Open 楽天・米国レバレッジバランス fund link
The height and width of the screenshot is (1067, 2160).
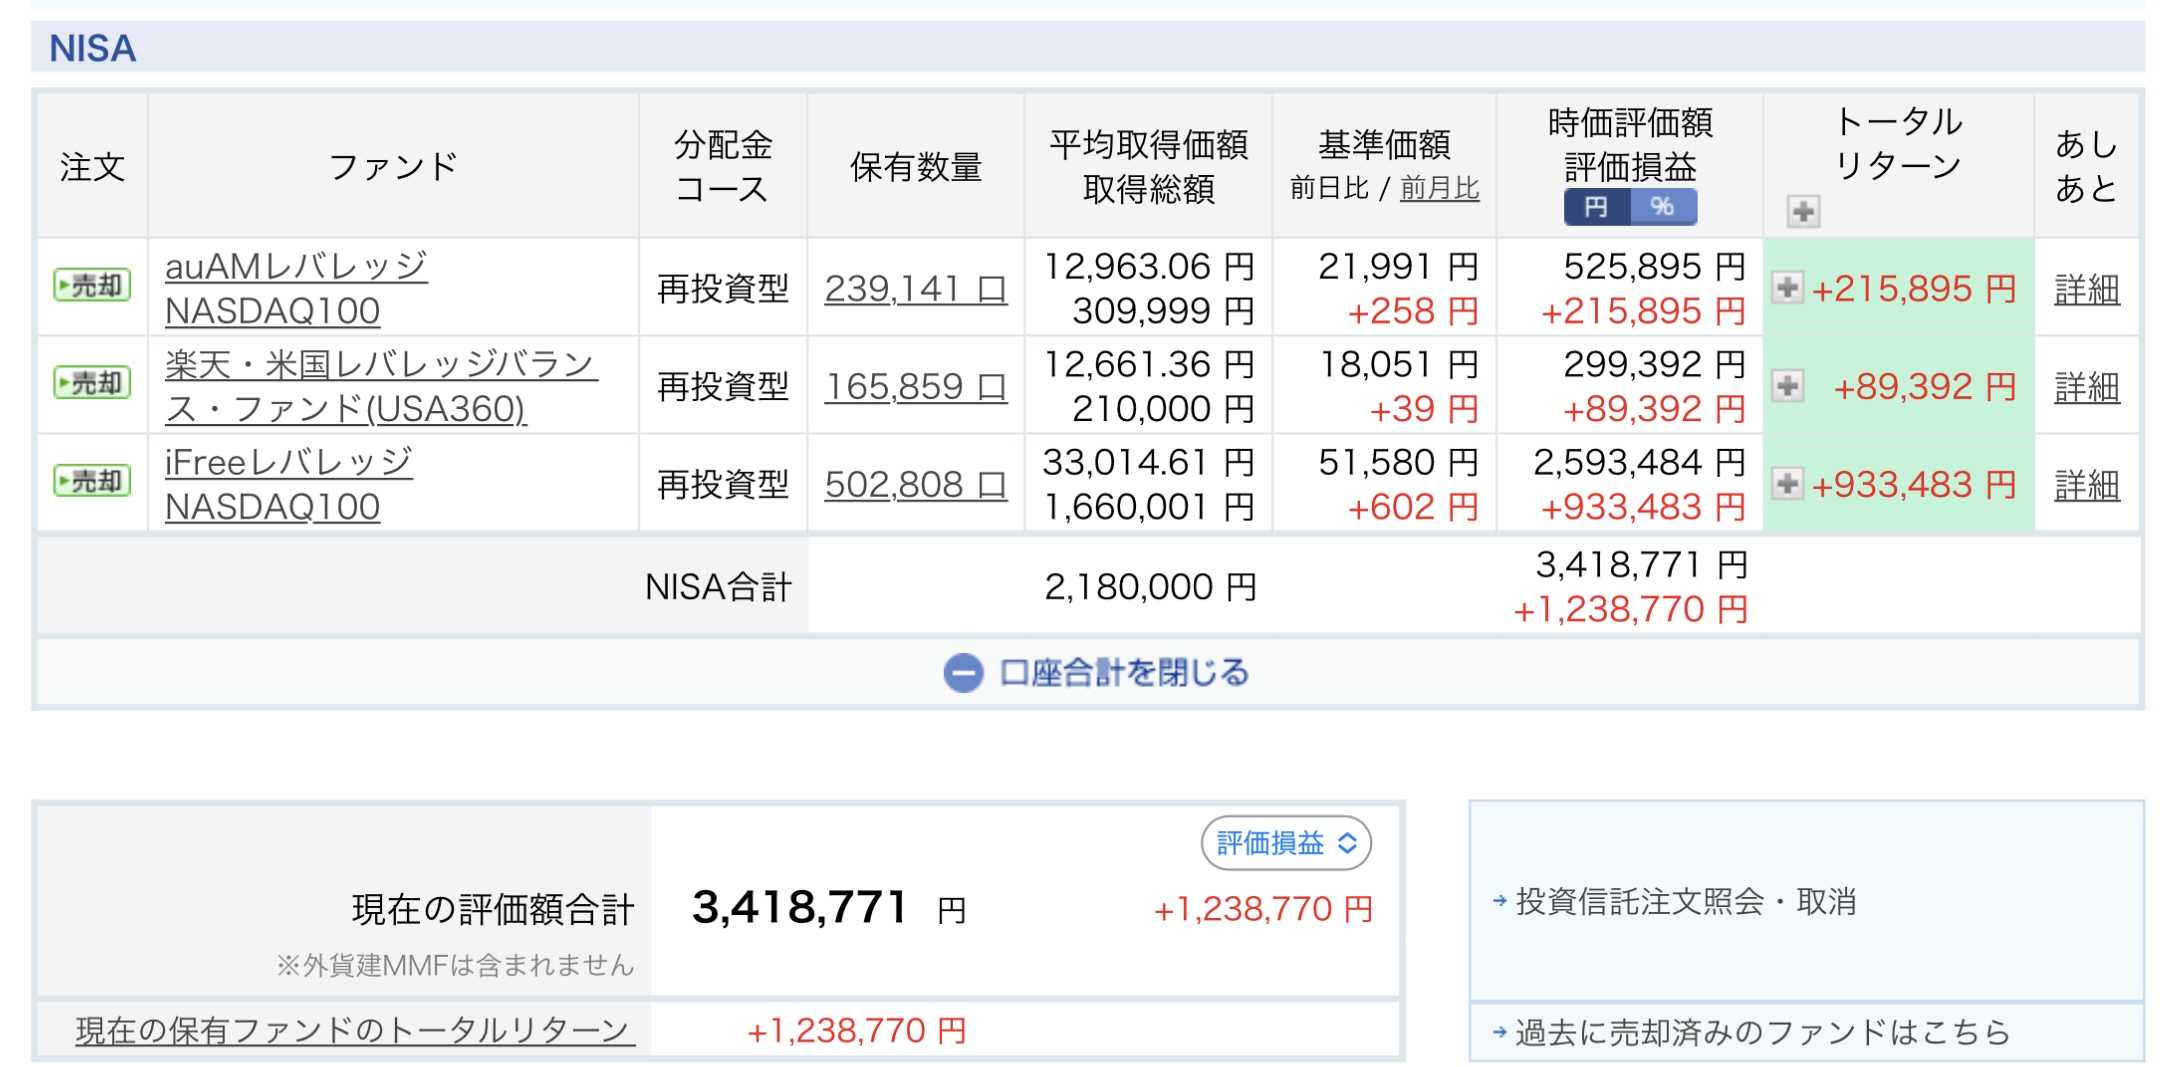click(380, 386)
